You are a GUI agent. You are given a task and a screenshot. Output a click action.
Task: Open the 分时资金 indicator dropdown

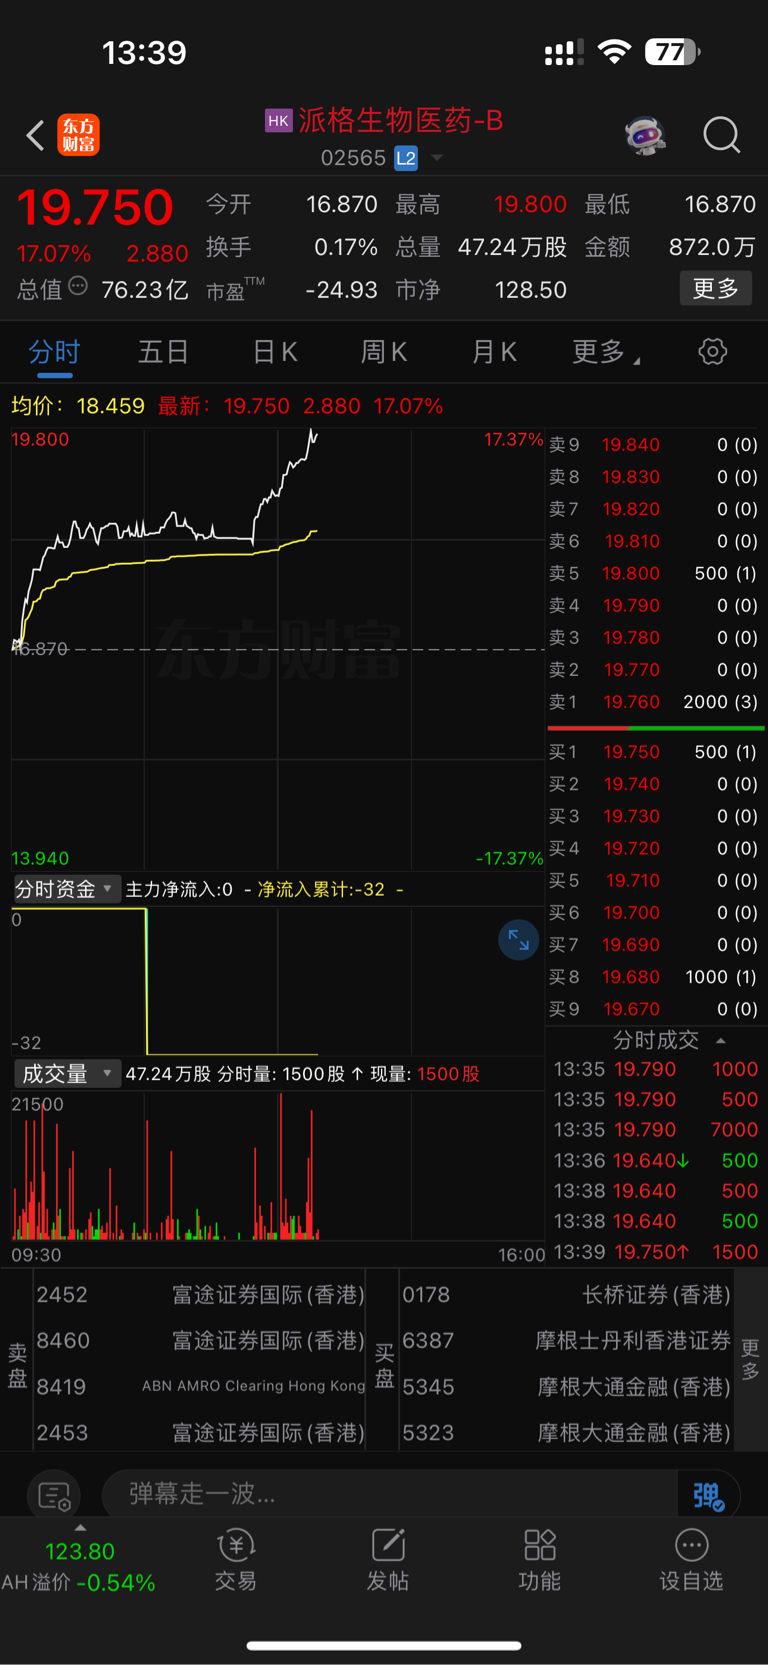[66, 889]
